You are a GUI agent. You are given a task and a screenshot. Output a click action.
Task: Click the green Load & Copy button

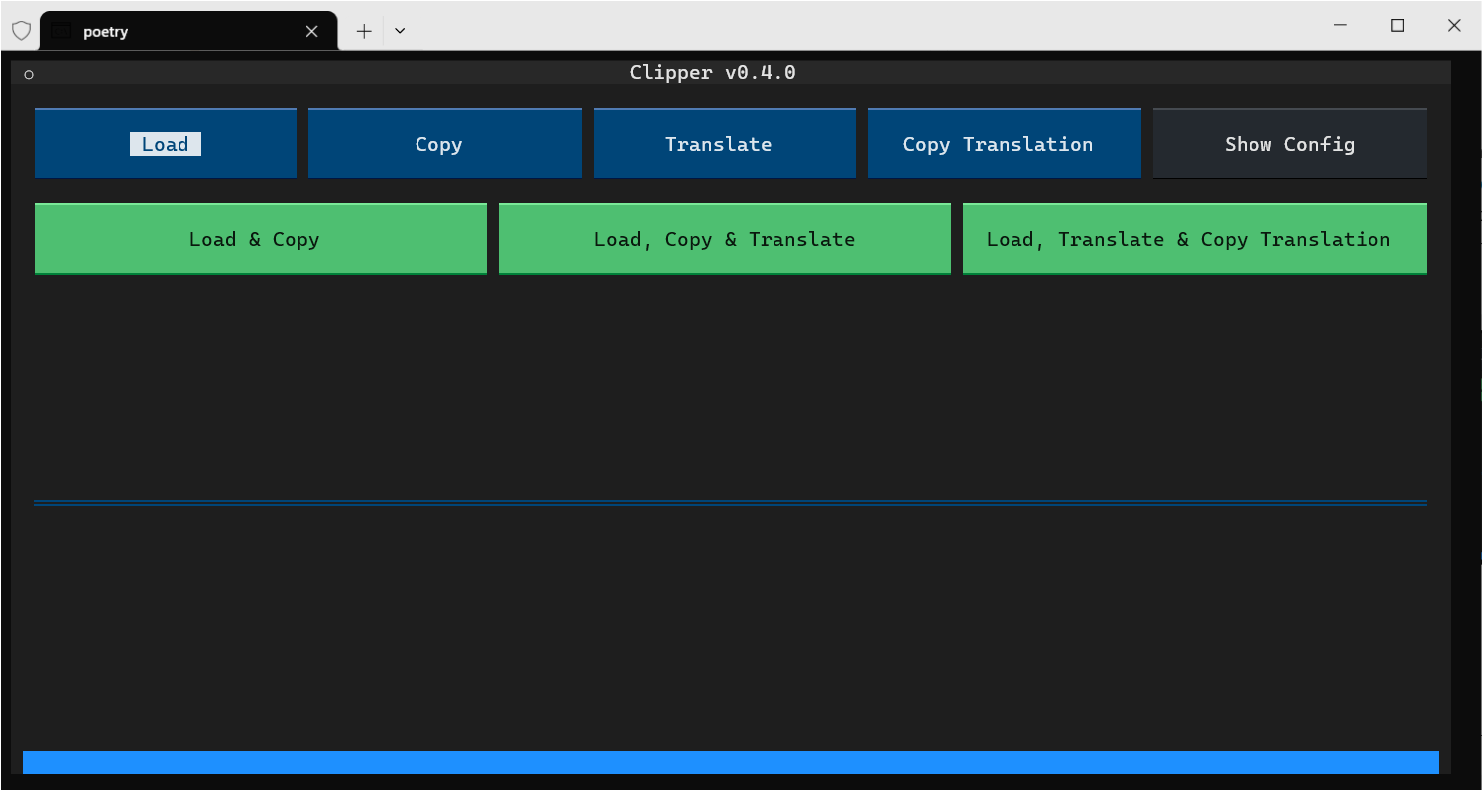(261, 239)
